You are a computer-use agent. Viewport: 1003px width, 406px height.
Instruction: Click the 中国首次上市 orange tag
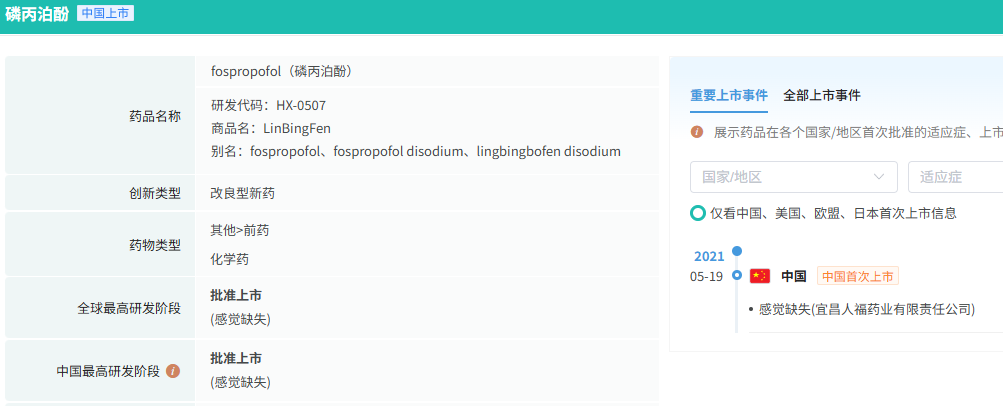(857, 276)
